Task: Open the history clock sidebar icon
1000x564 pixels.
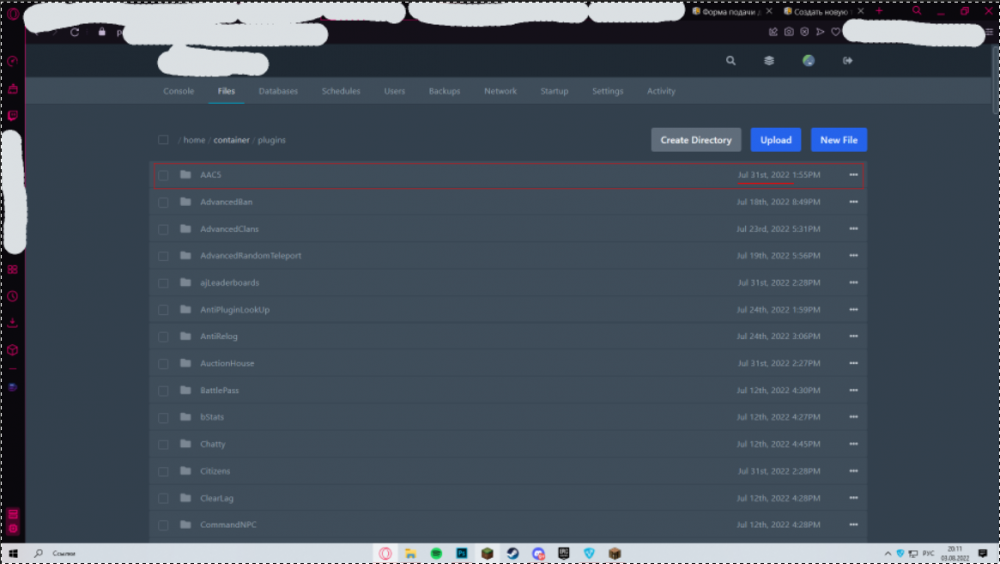Action: 13,296
